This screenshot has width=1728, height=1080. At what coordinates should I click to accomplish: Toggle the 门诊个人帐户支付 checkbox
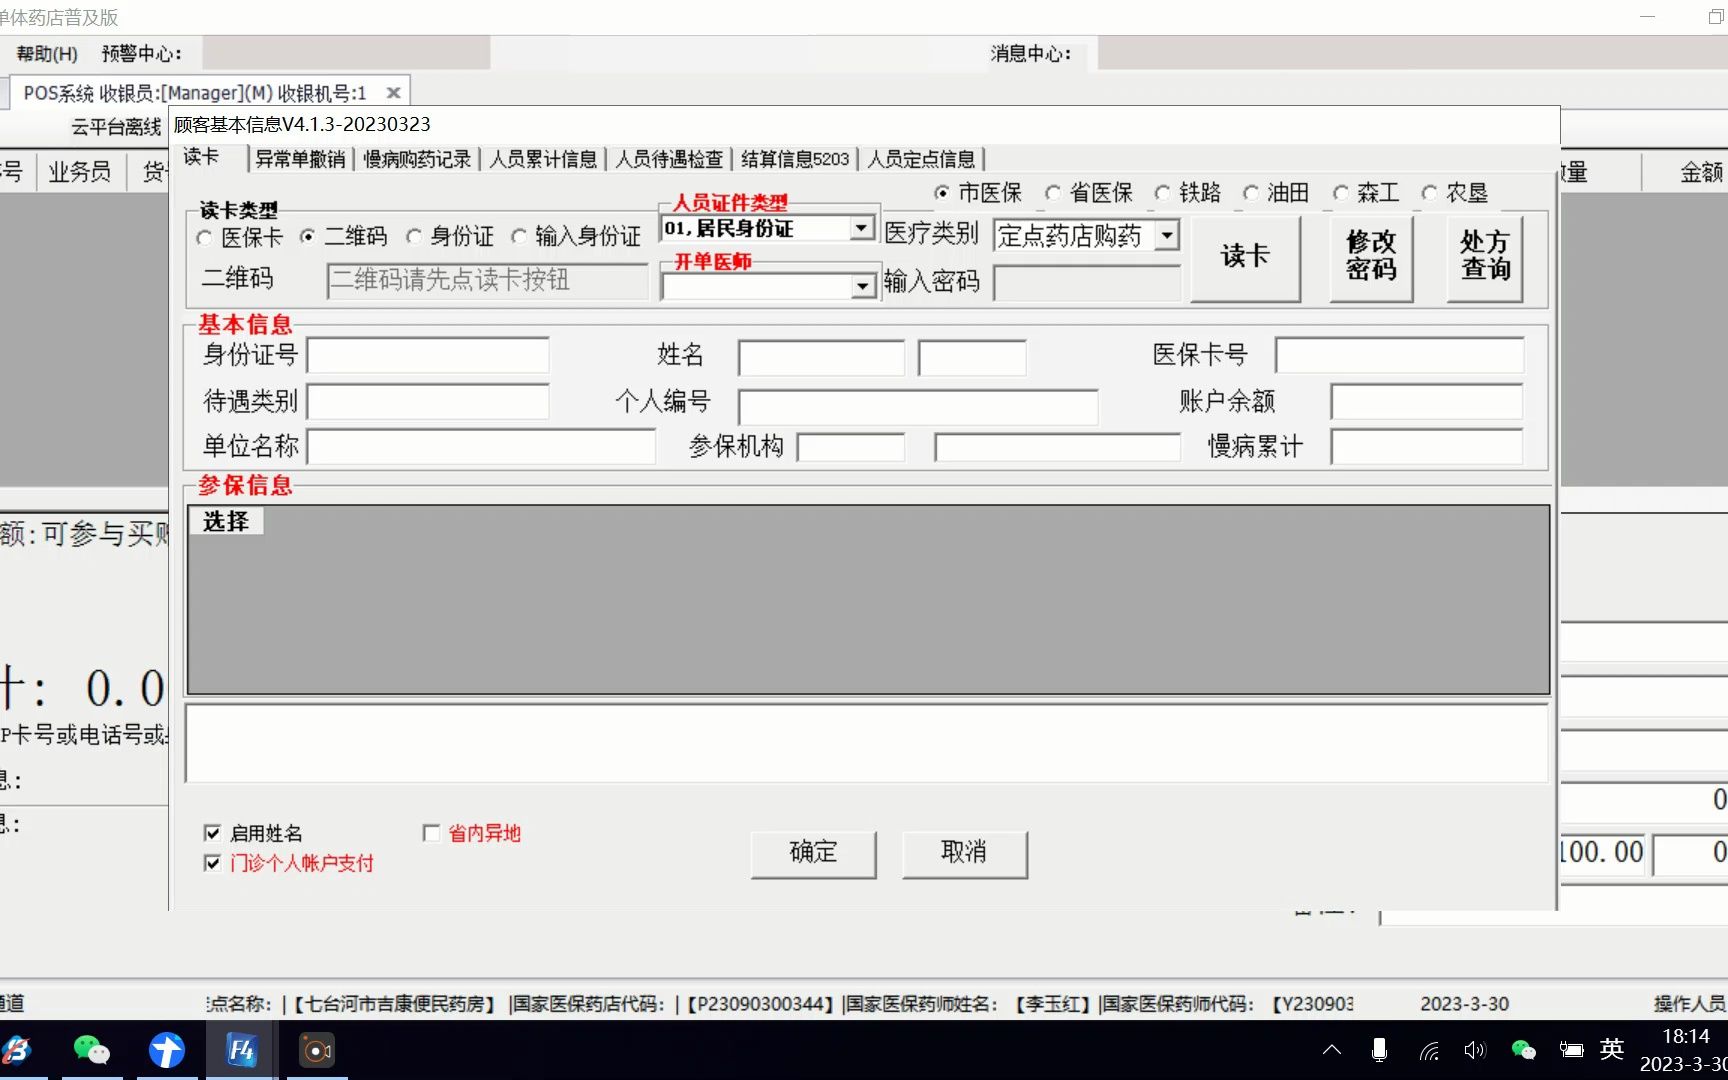(x=212, y=863)
